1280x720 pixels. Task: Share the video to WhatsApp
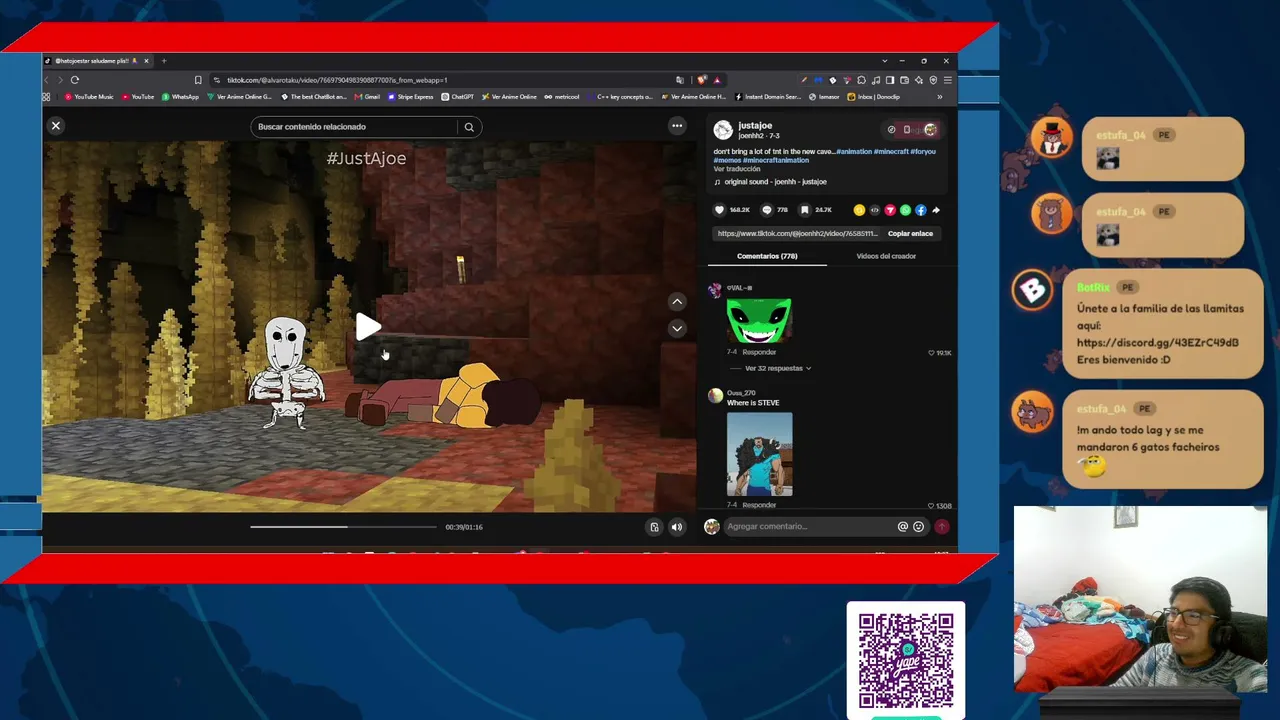[905, 210]
